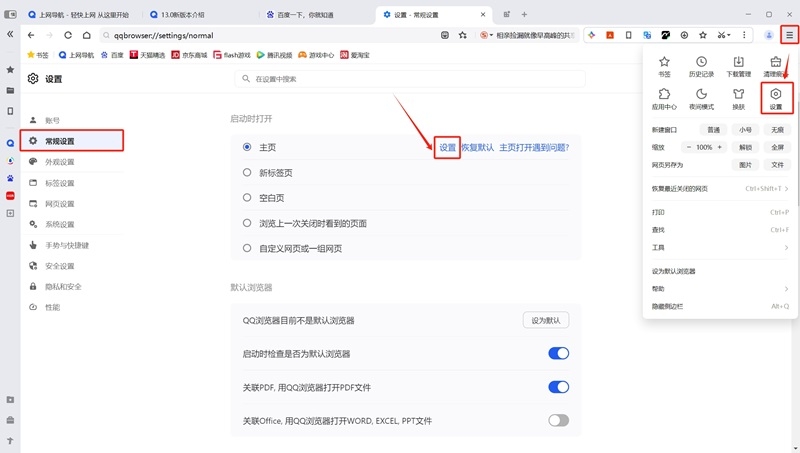Screen dimensions: 800x453
Task: Click the shield icon in address bar
Action: (445, 35)
